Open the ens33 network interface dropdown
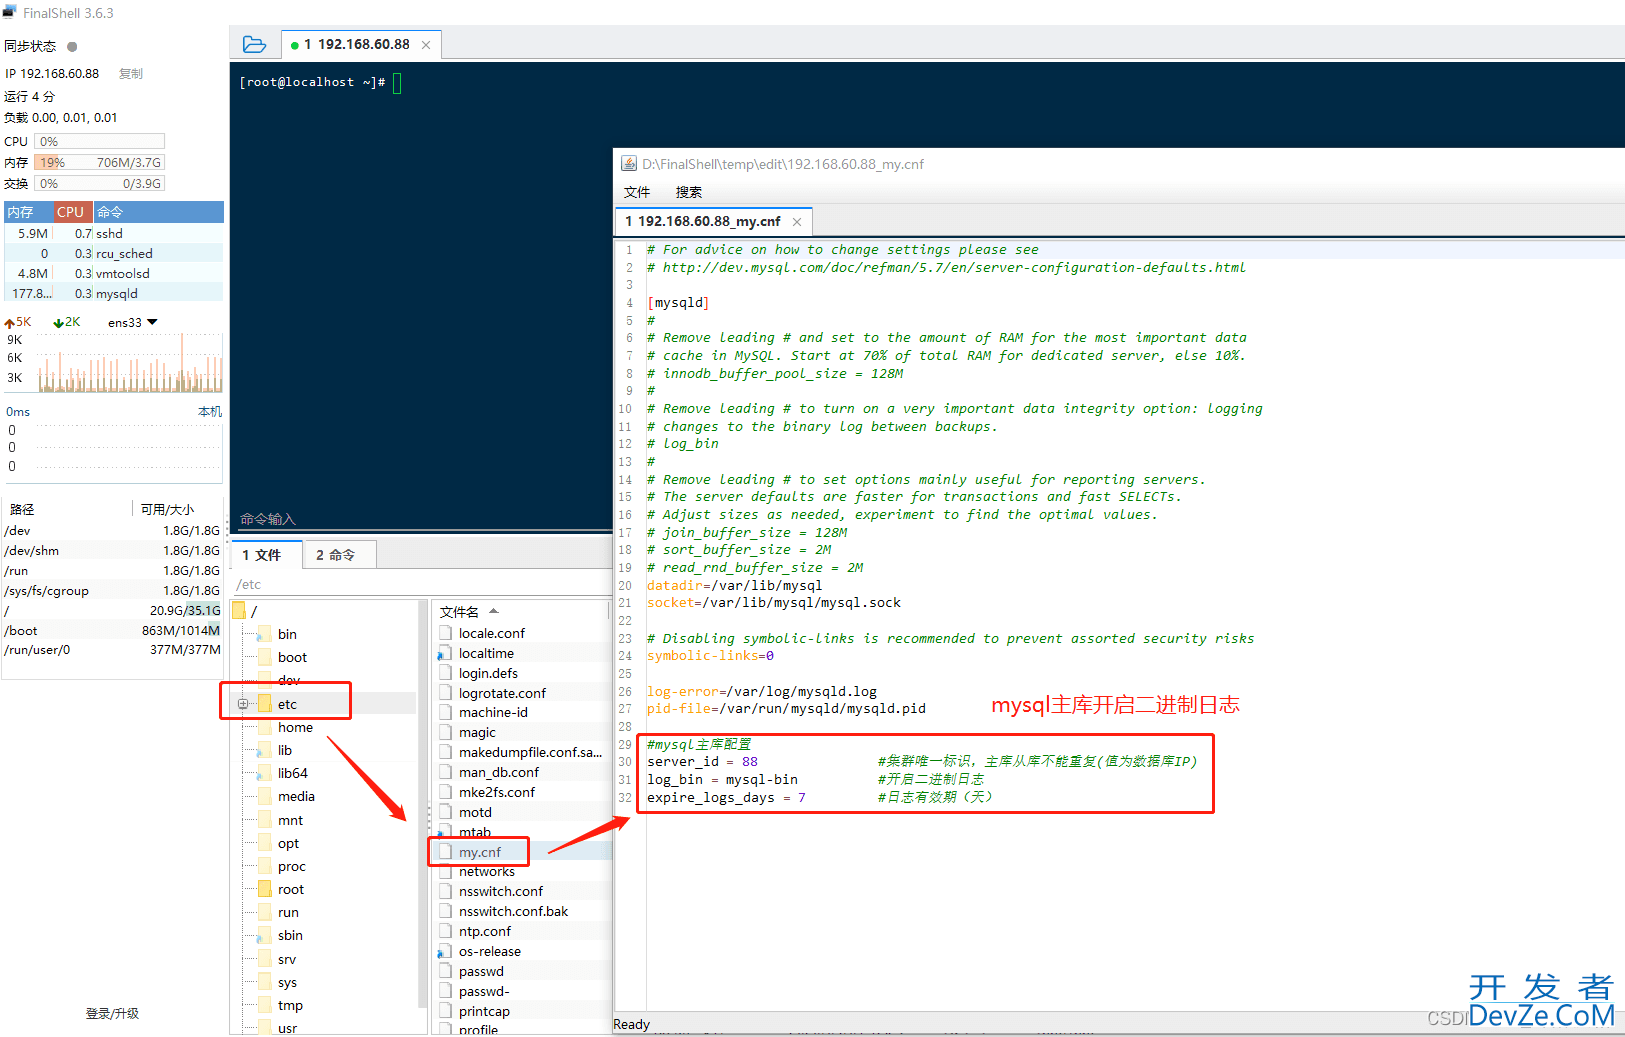Viewport: 1625px width, 1037px height. click(x=133, y=322)
